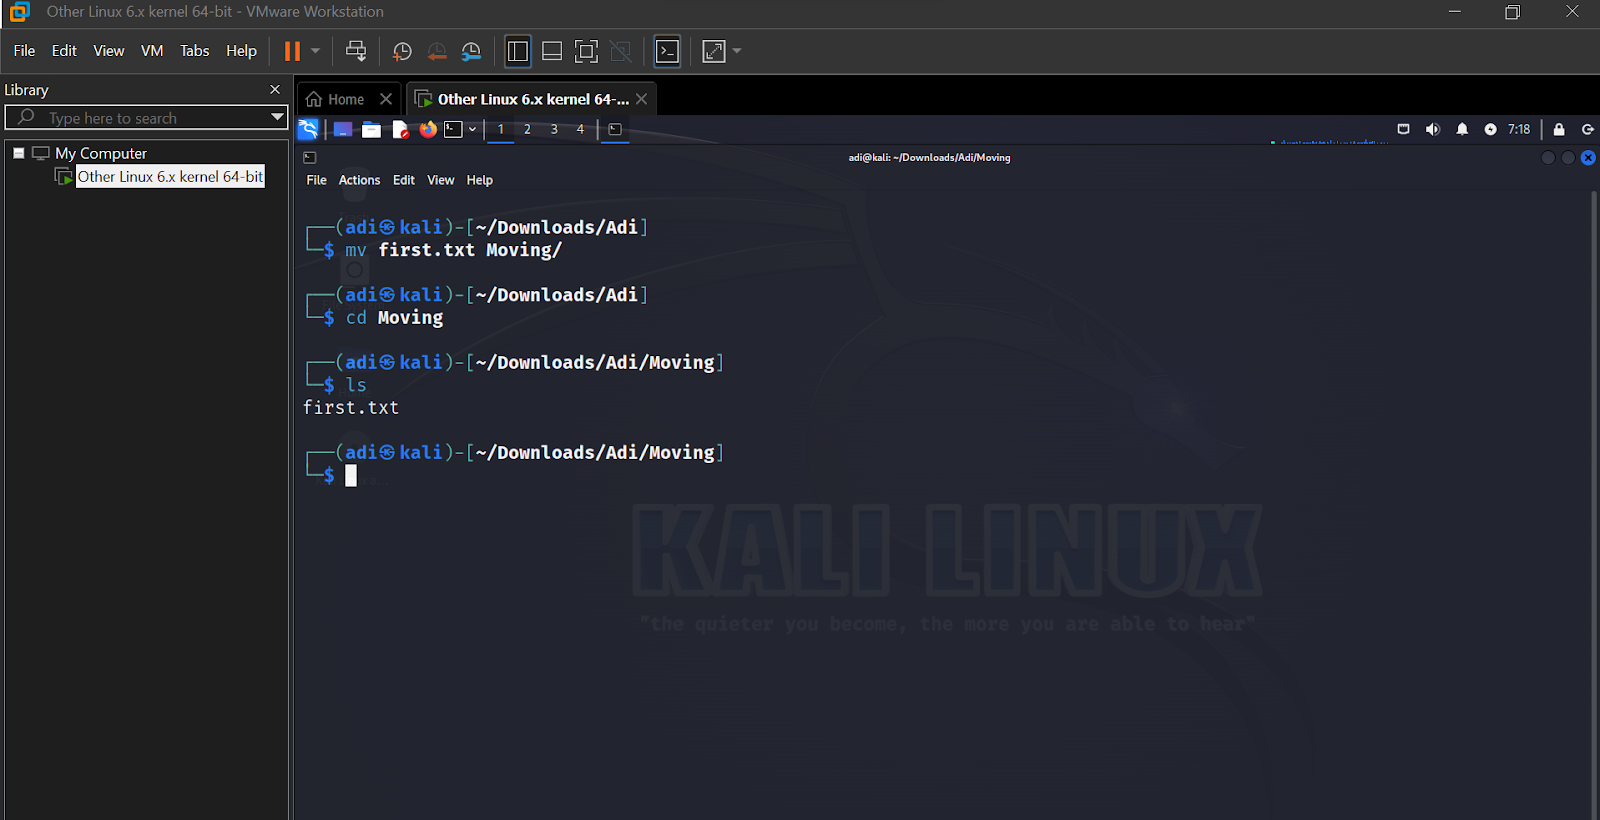1600x820 pixels.
Task: Click the terminal vertical scrollbar
Action: (1593, 504)
